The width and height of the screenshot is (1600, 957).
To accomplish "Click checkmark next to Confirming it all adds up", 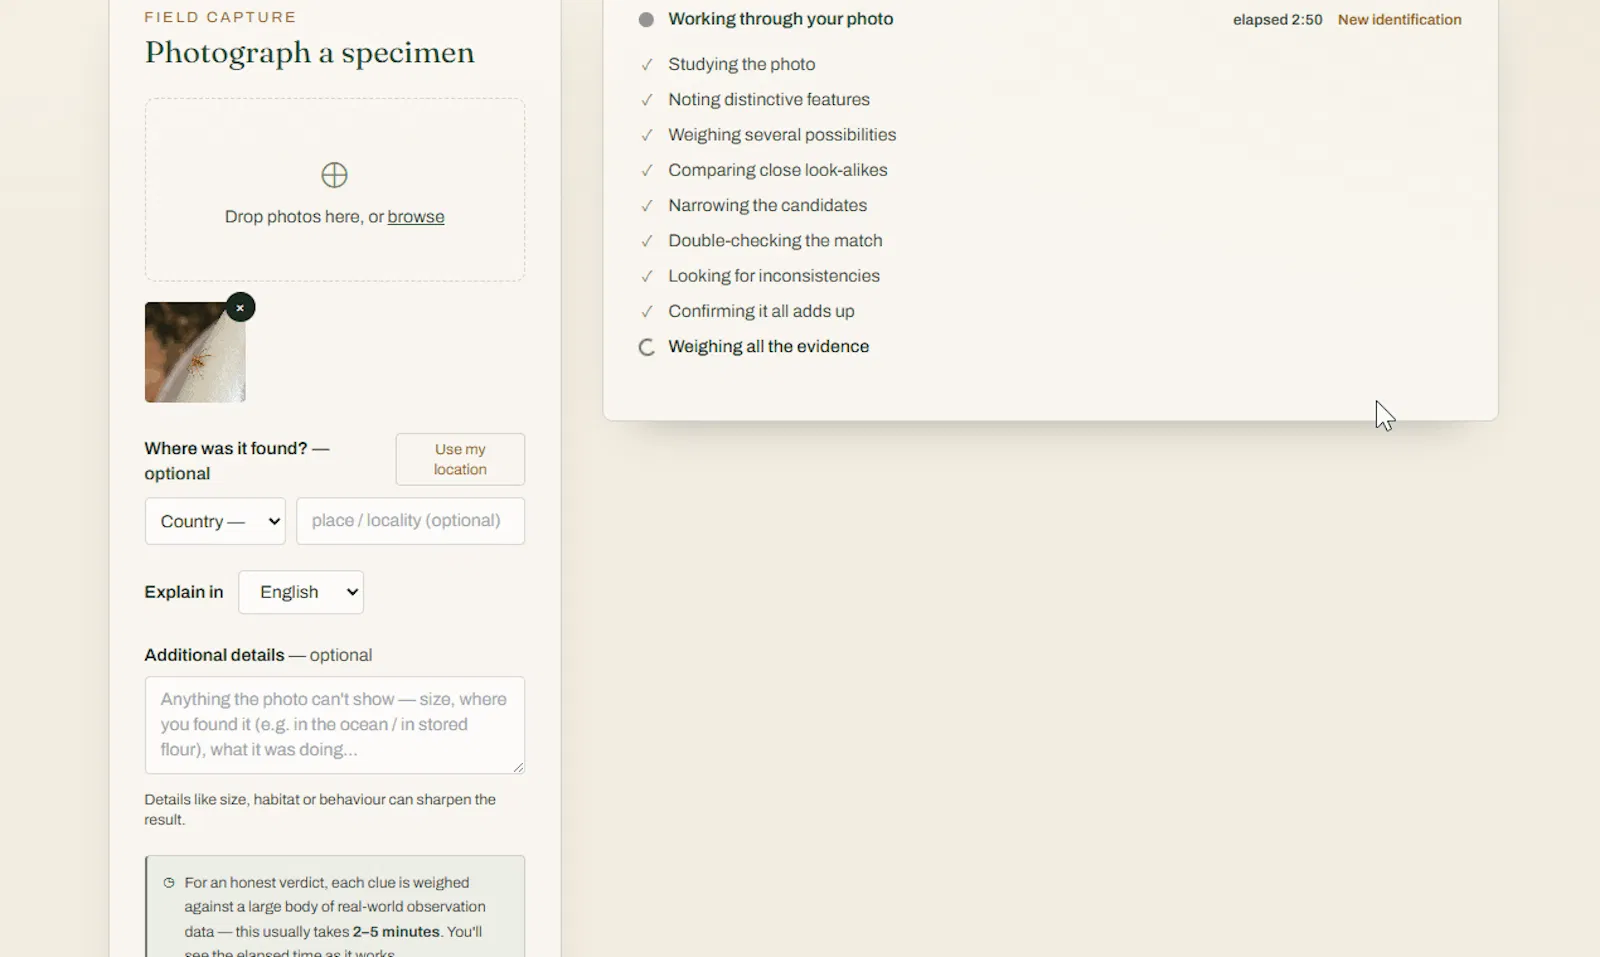I will point(647,312).
